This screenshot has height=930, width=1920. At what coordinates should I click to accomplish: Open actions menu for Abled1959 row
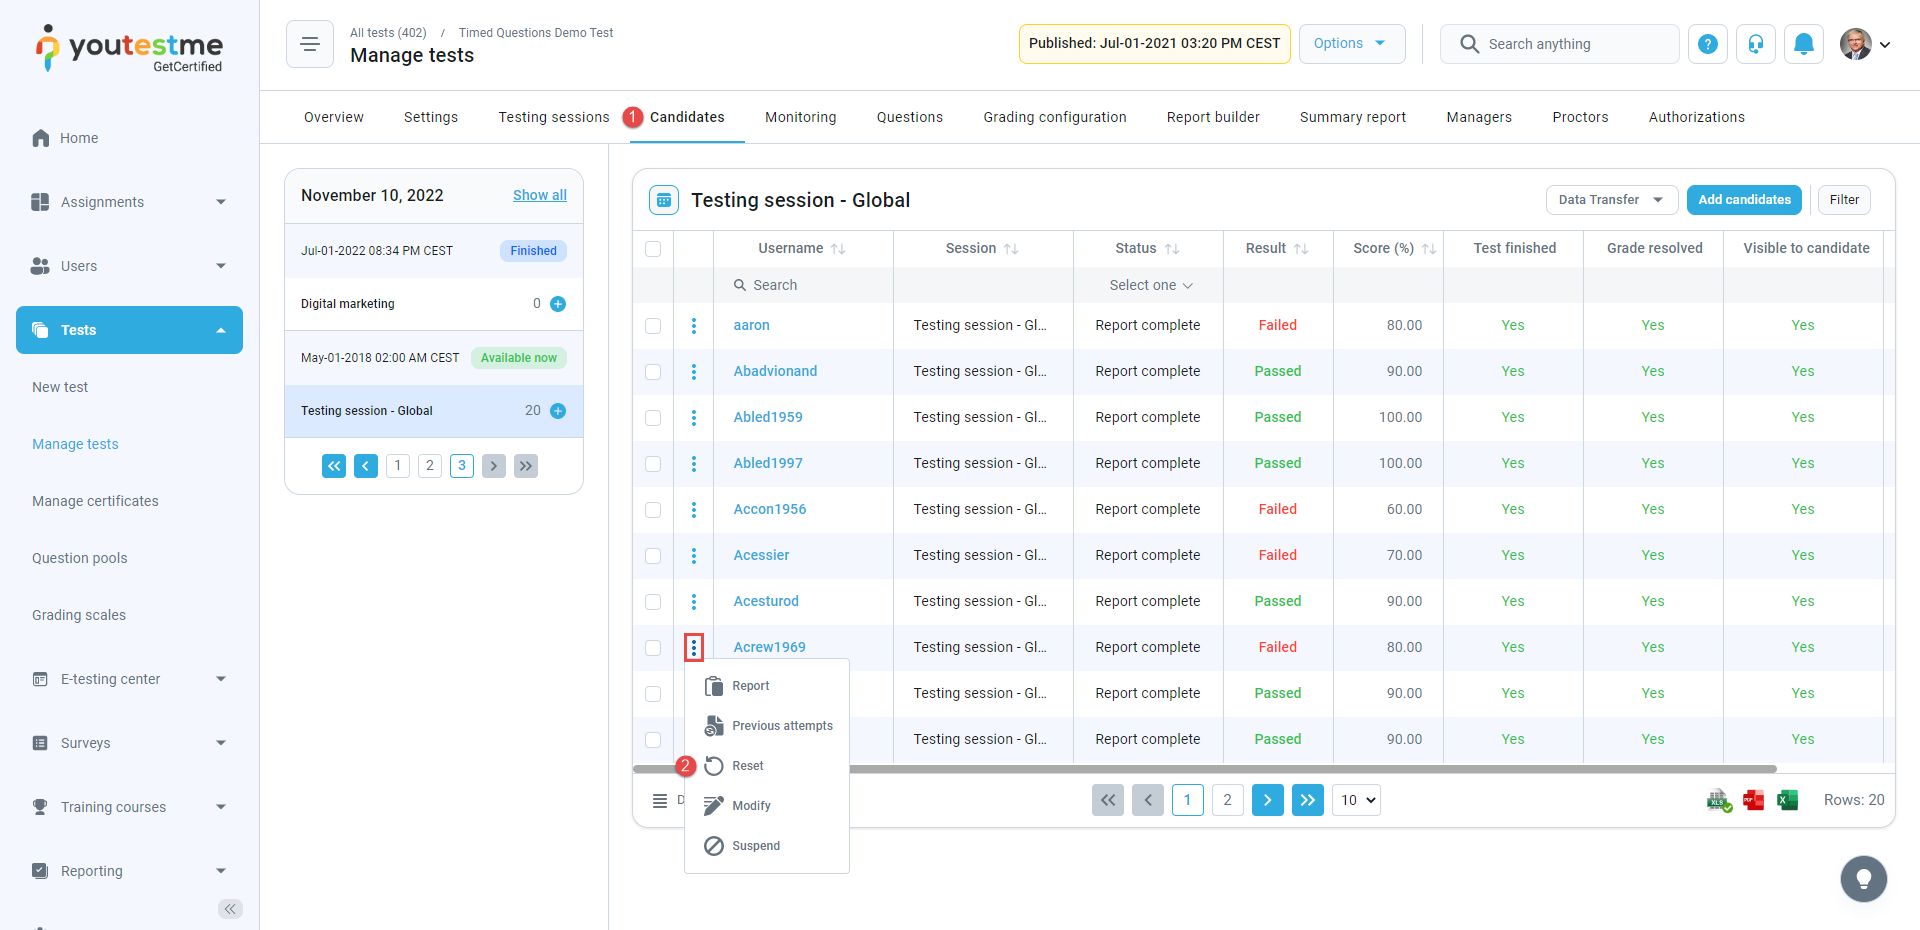pos(693,418)
